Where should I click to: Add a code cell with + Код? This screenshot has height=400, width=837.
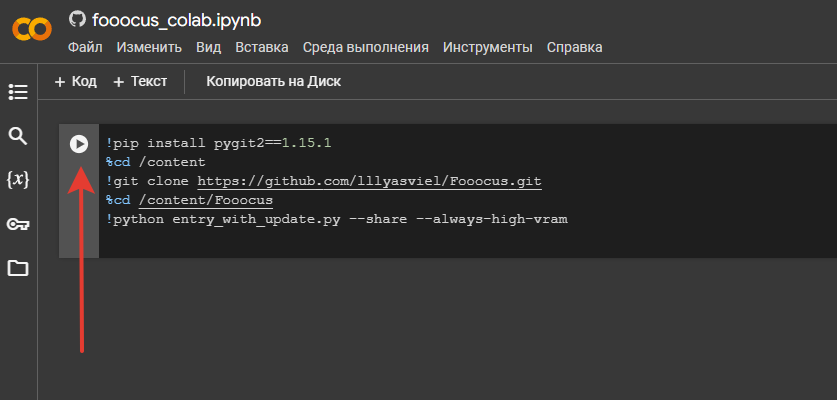tap(75, 82)
